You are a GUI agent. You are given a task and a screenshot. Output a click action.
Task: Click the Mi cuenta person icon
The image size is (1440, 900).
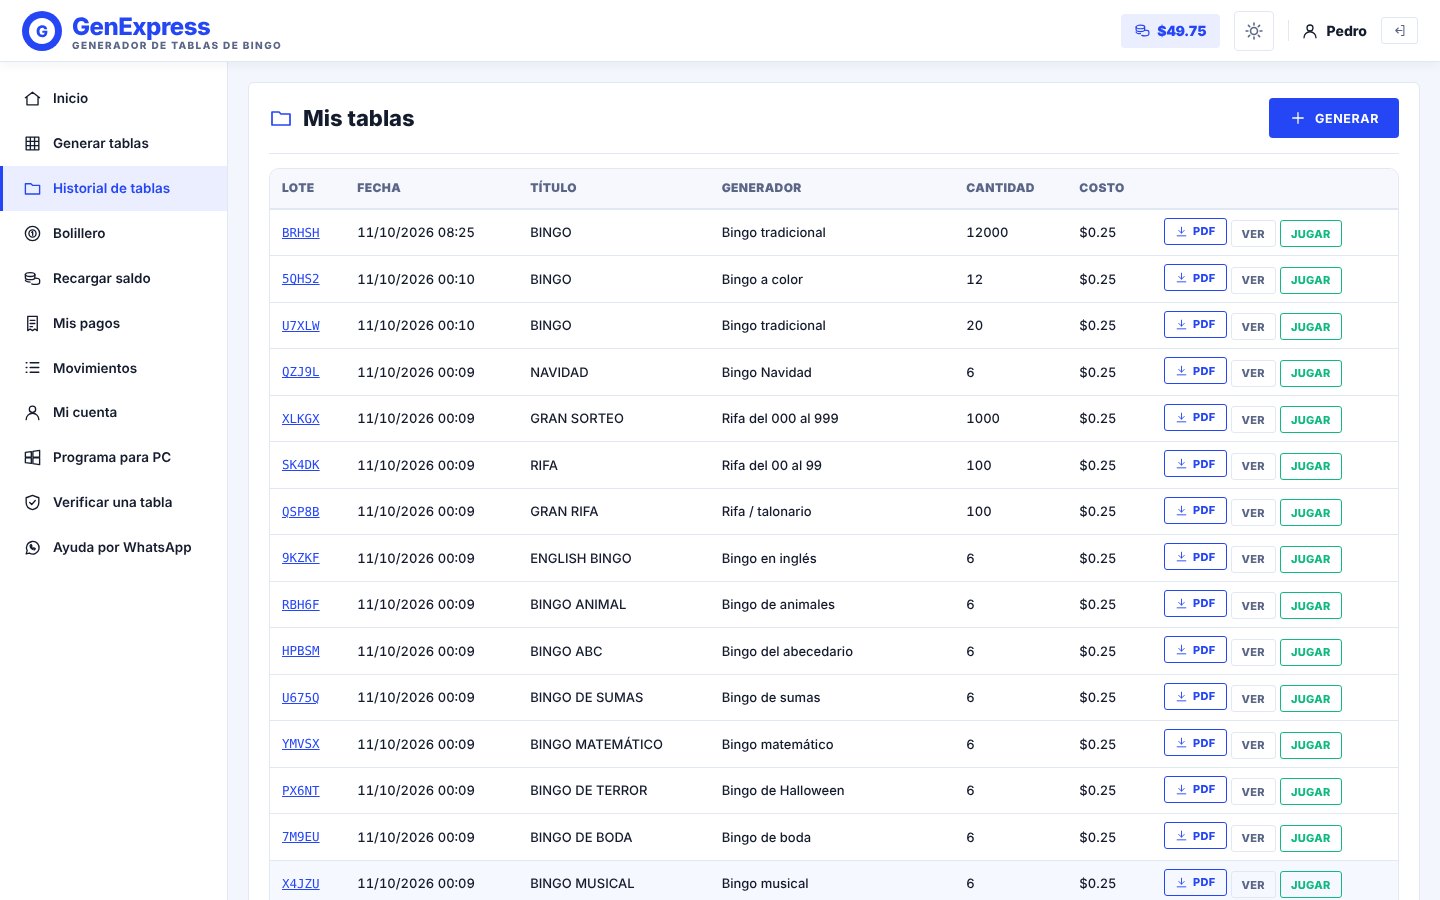(33, 412)
